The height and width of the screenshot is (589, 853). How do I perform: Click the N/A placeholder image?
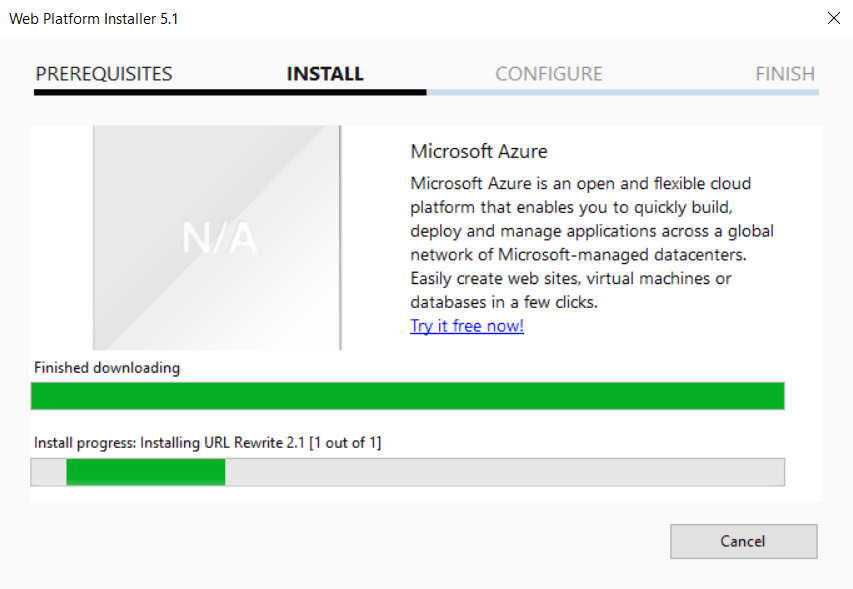[x=216, y=238]
